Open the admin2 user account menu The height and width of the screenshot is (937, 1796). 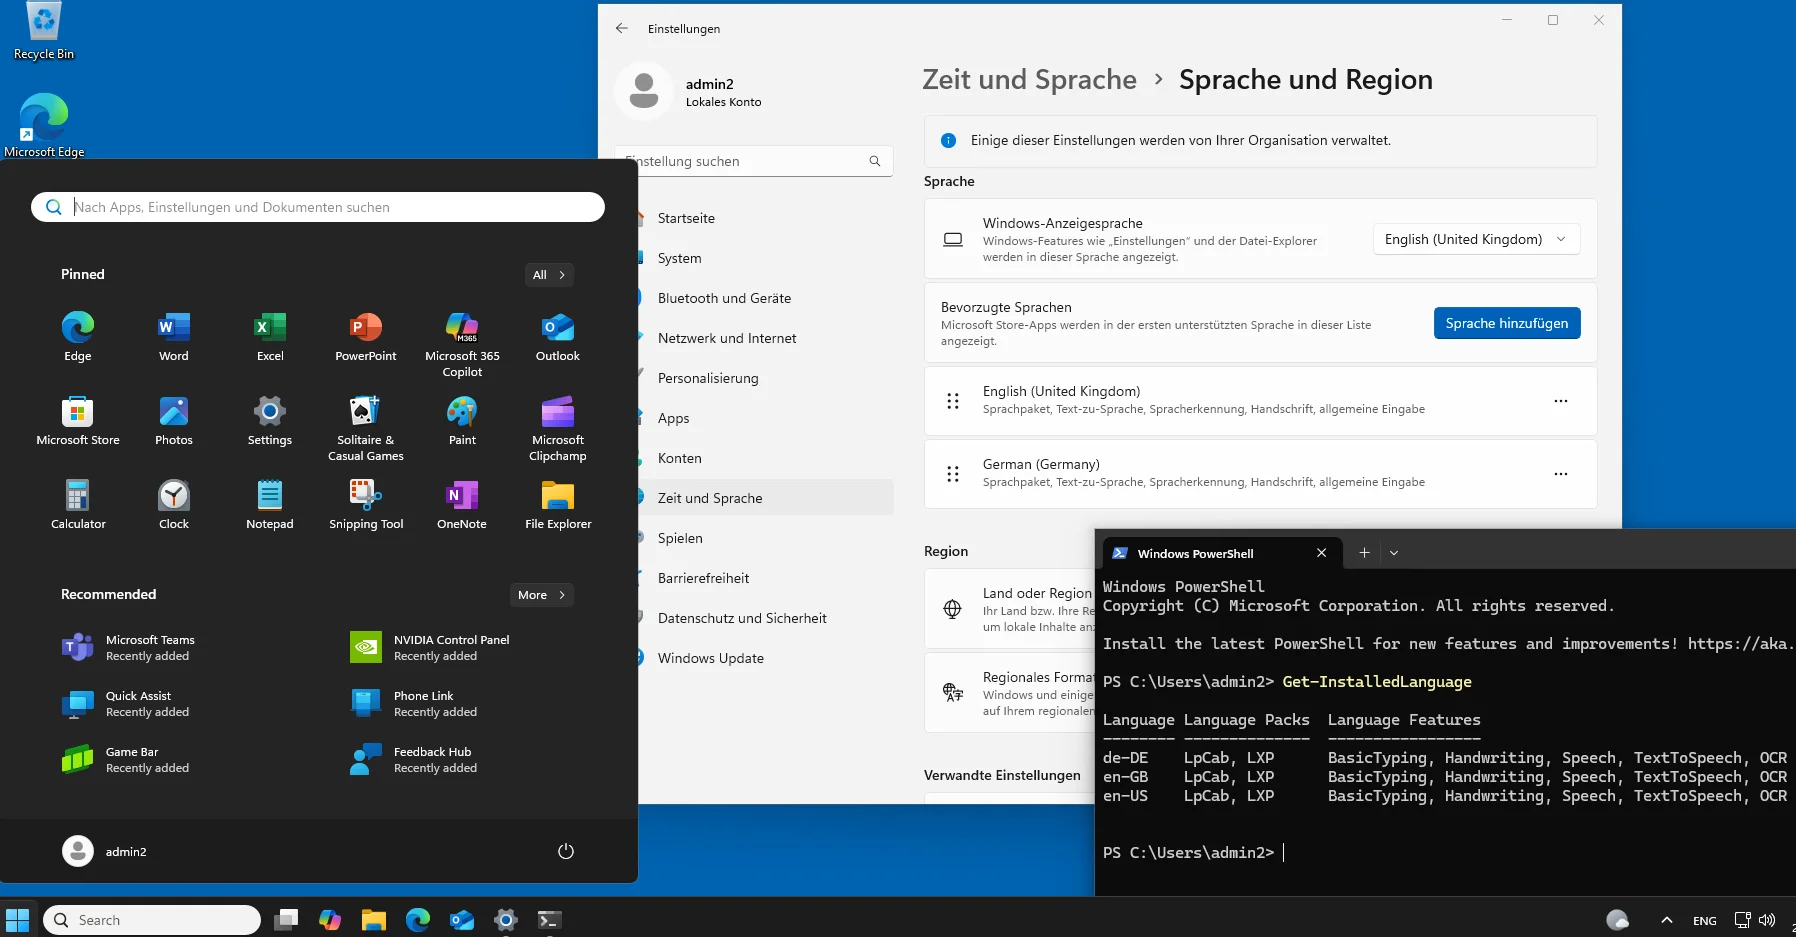pos(104,851)
